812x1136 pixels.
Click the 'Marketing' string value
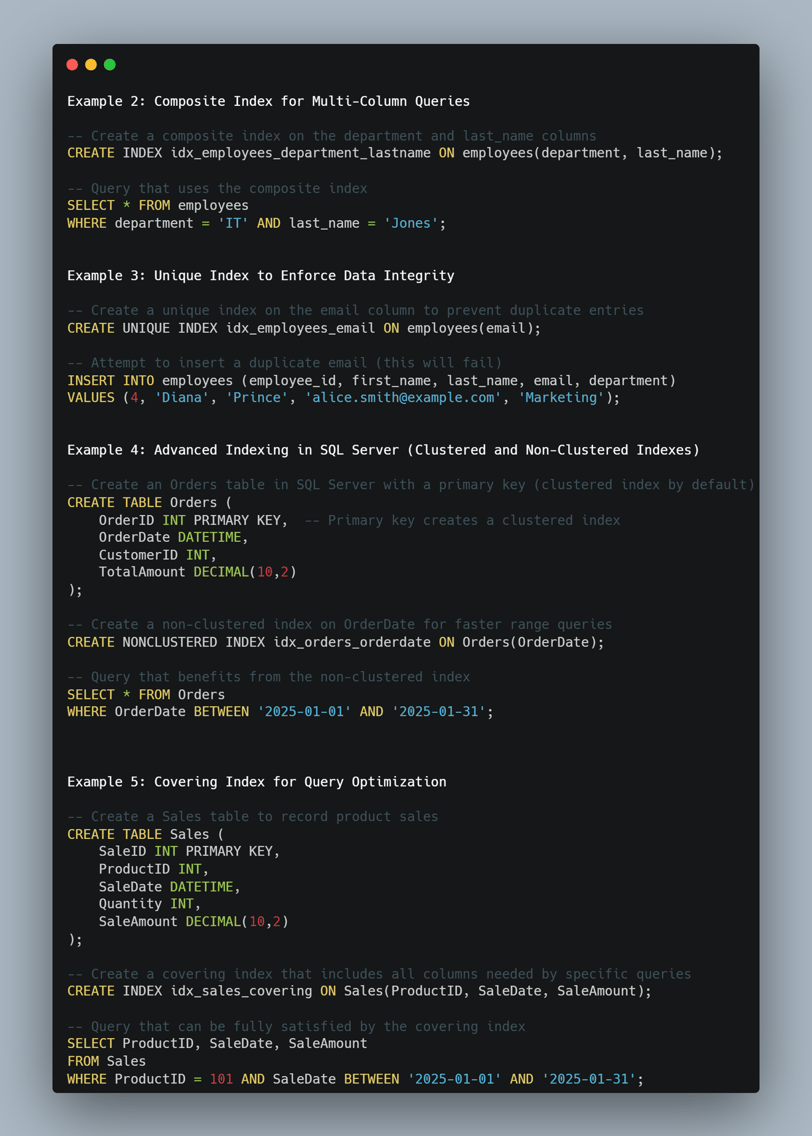(x=561, y=398)
